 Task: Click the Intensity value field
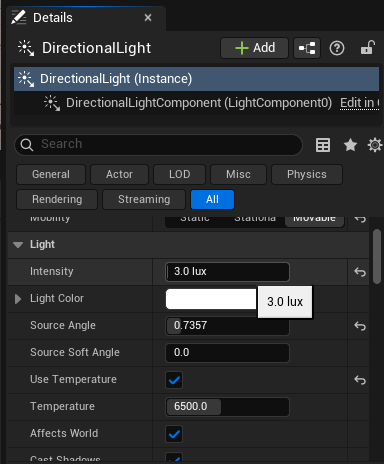click(x=227, y=272)
